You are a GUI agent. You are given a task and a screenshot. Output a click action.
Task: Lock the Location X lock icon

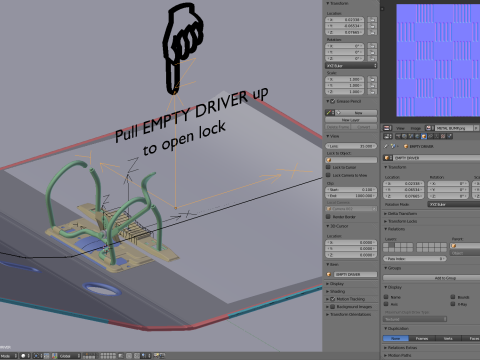pos(372,20)
